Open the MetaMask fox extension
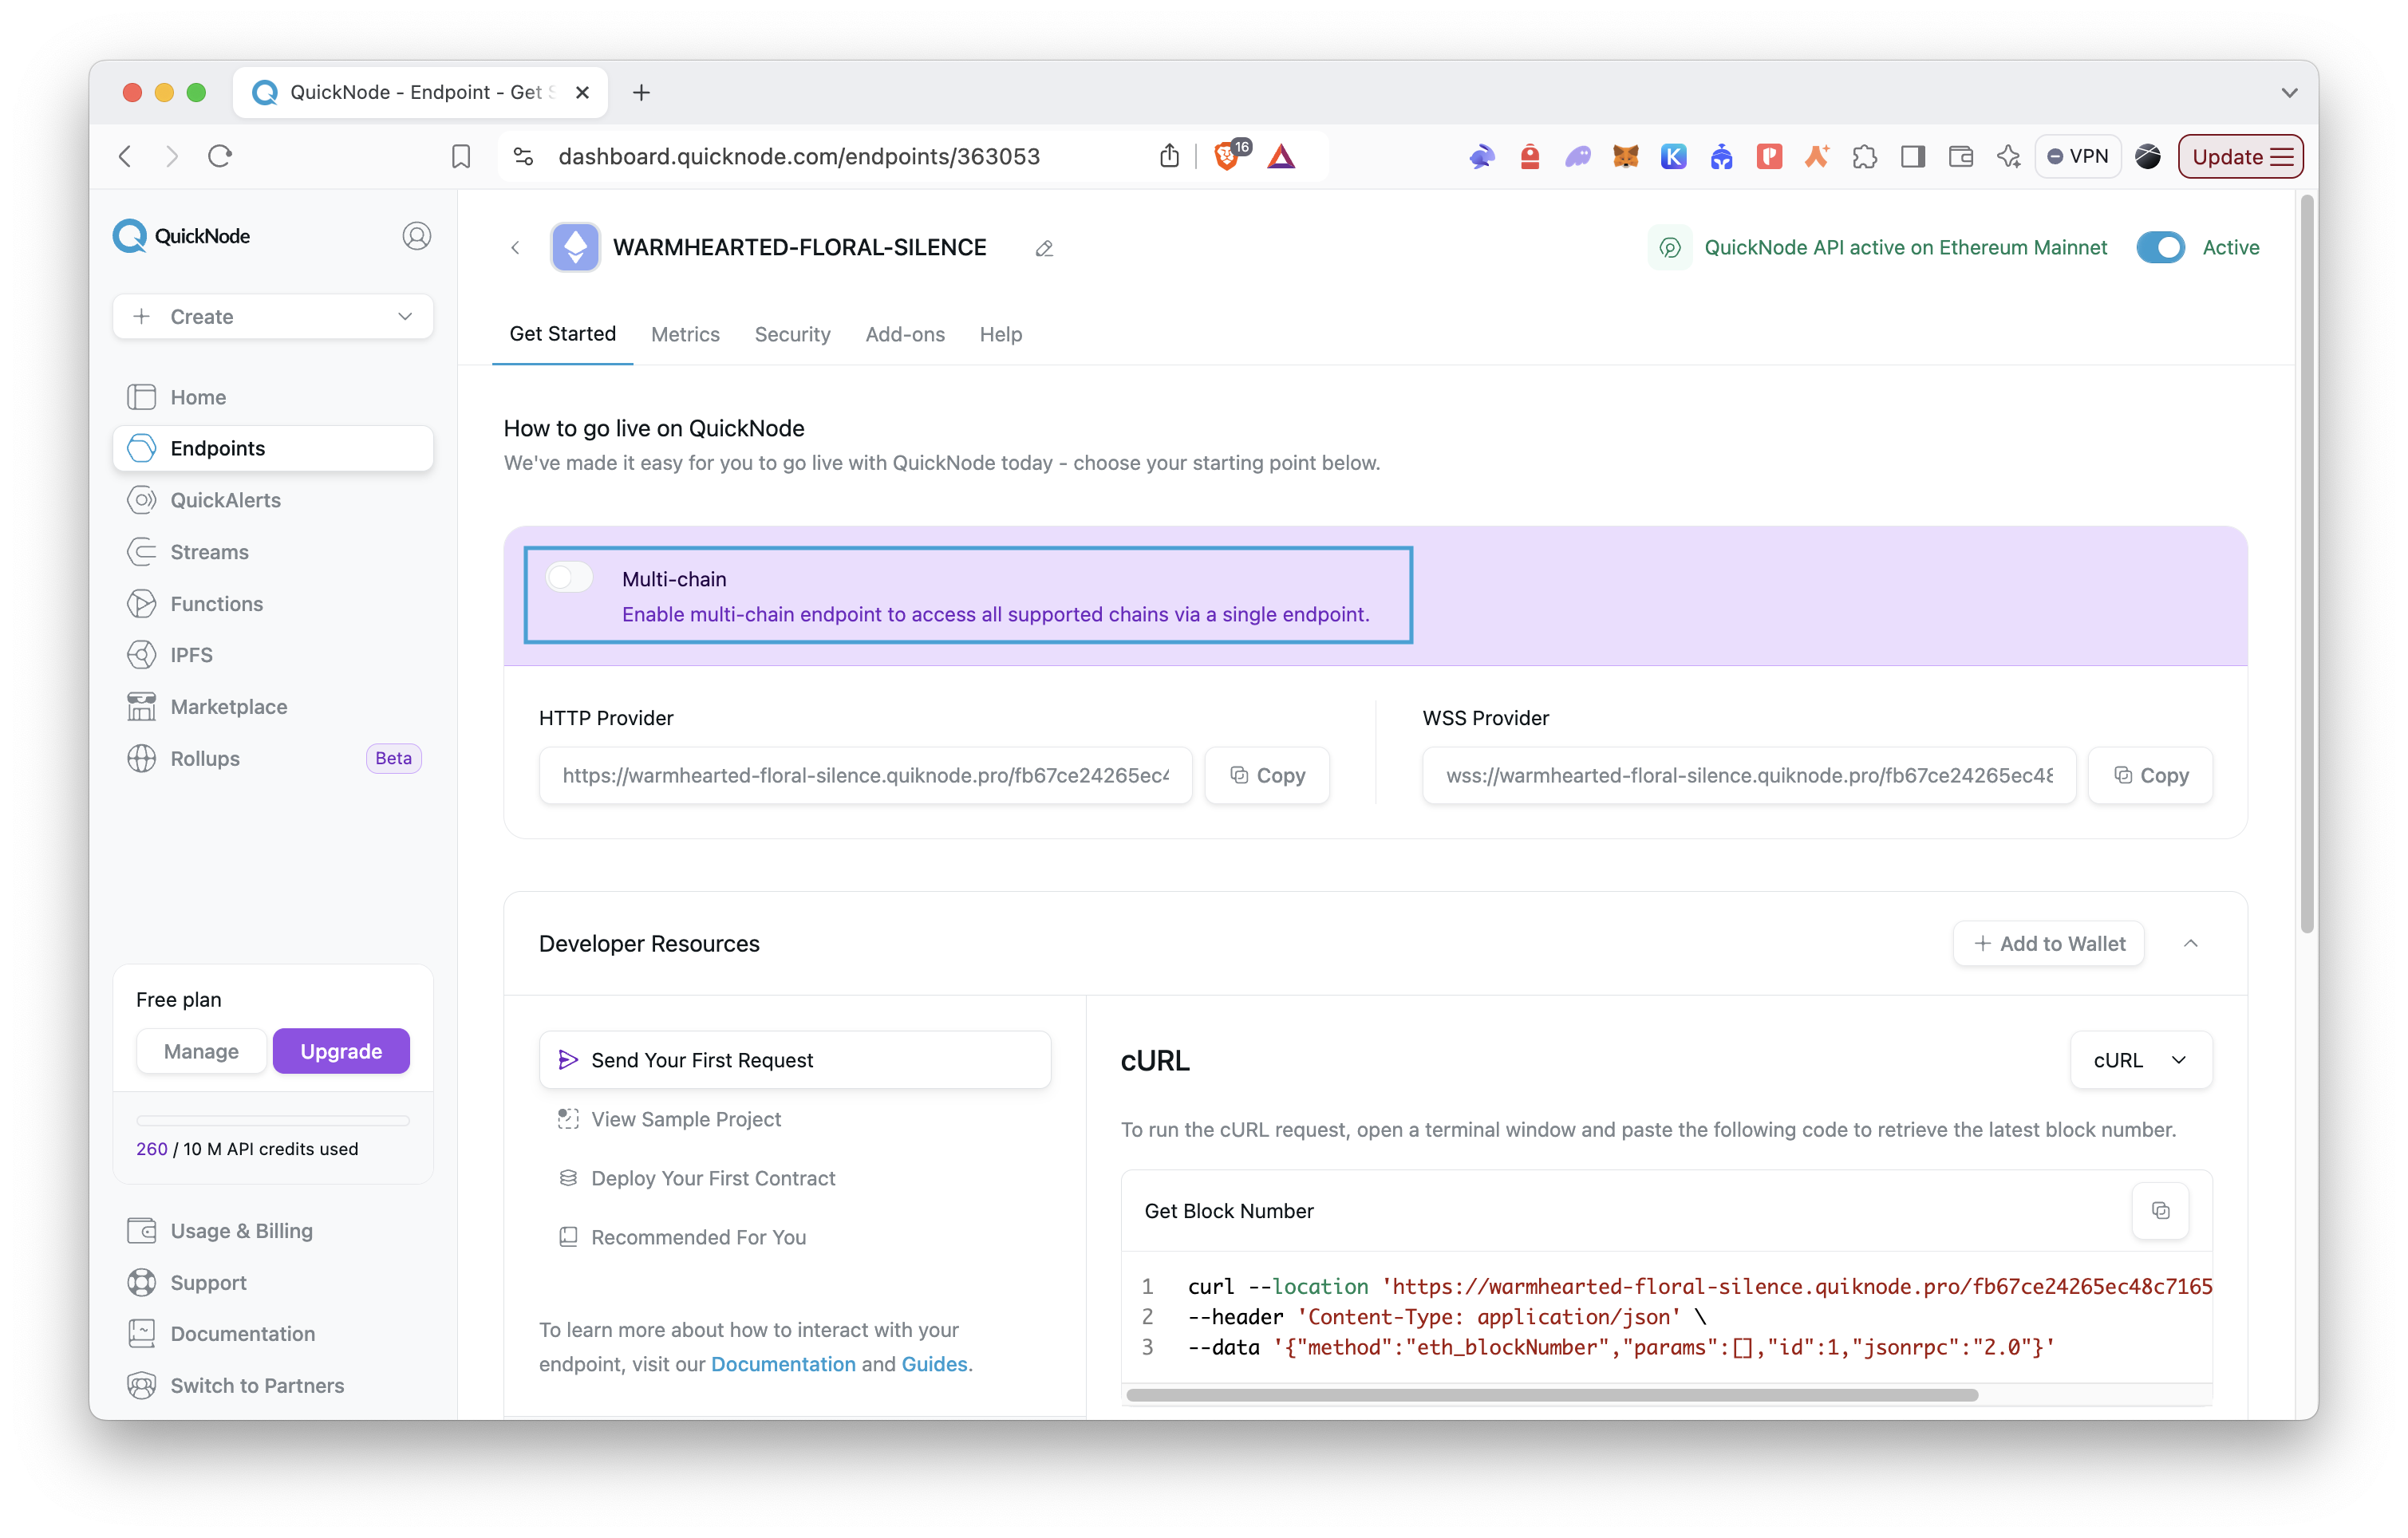Image resolution: width=2408 pixels, height=1538 pixels. tap(1625, 156)
